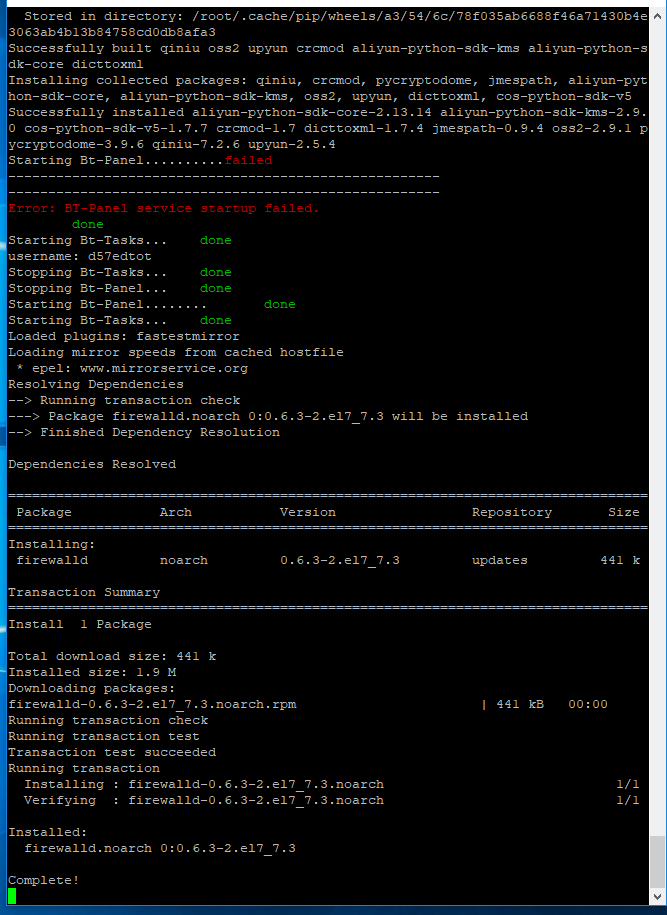Click 'firewalld.noarch 0:0.6.3-2.el7_7.3' under Installed:

pos(159,848)
